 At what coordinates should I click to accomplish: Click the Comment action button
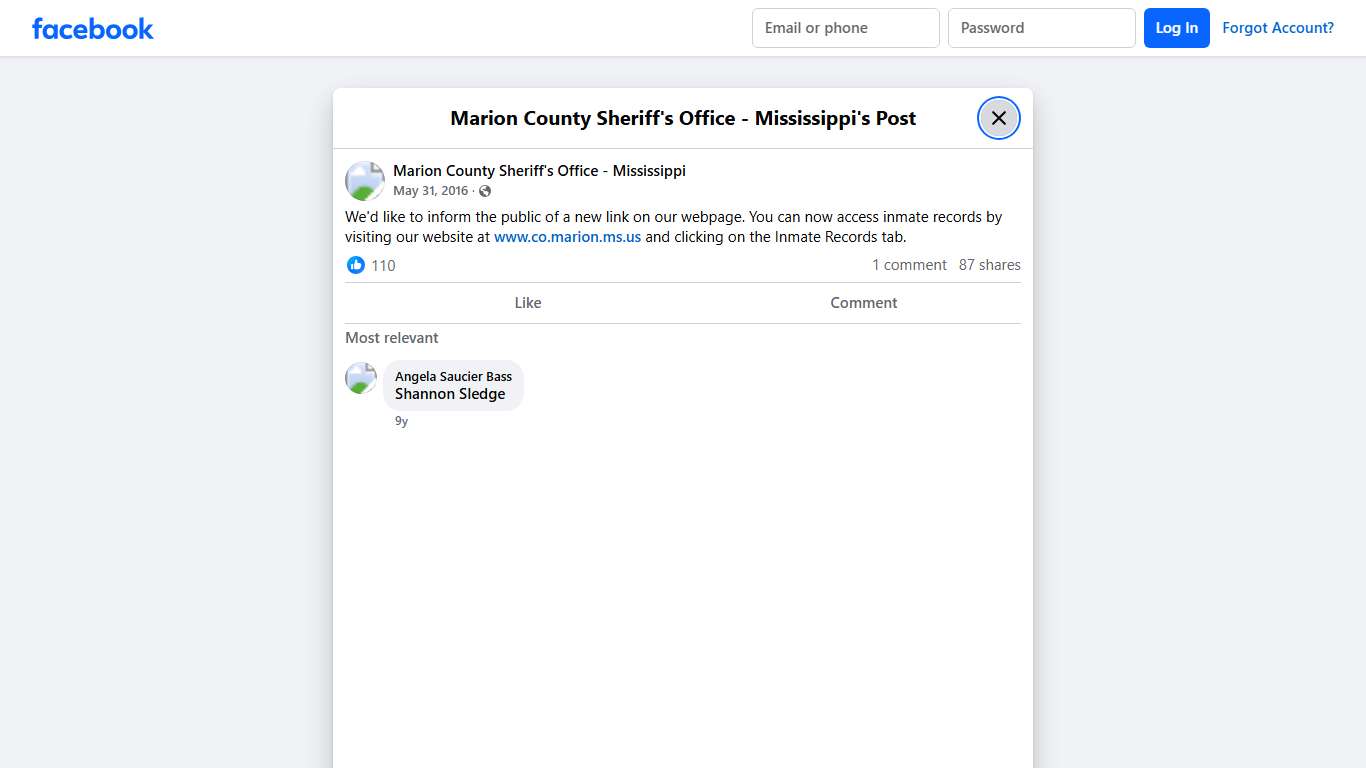pos(863,303)
